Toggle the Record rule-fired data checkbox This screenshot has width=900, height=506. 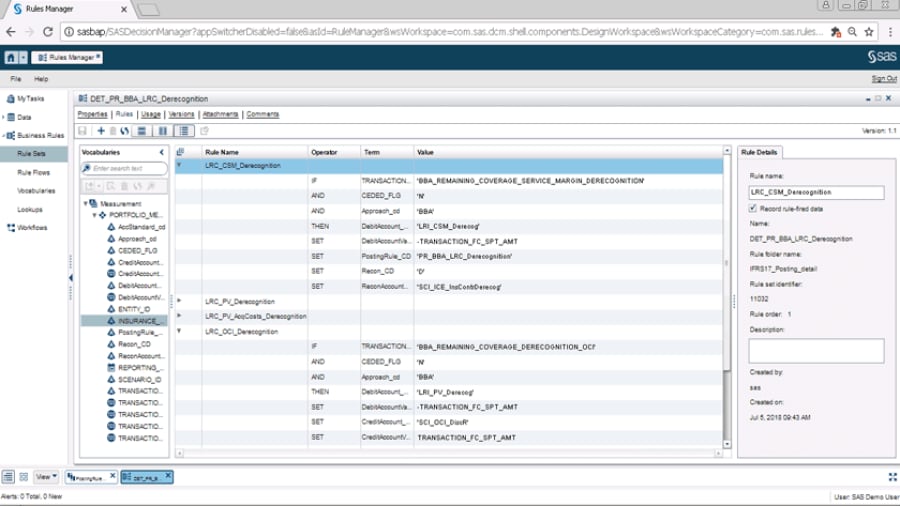[x=752, y=208]
